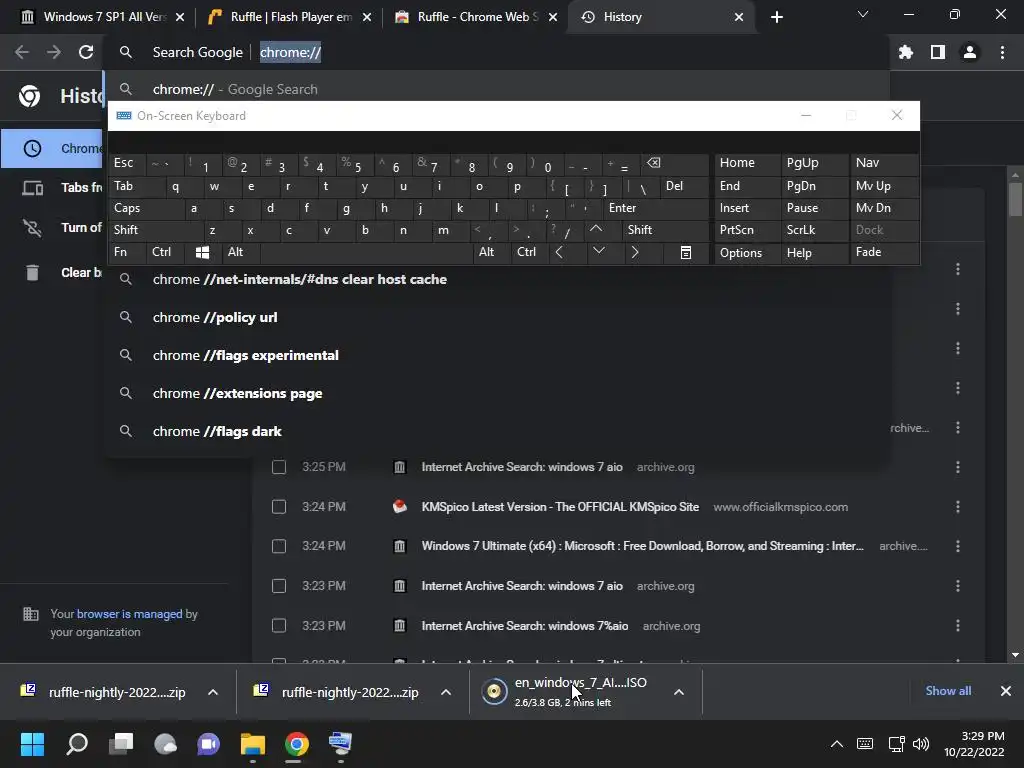Open more actions for Windows 7 Ultimate entry
Screen dimensions: 1024x768
click(958, 546)
